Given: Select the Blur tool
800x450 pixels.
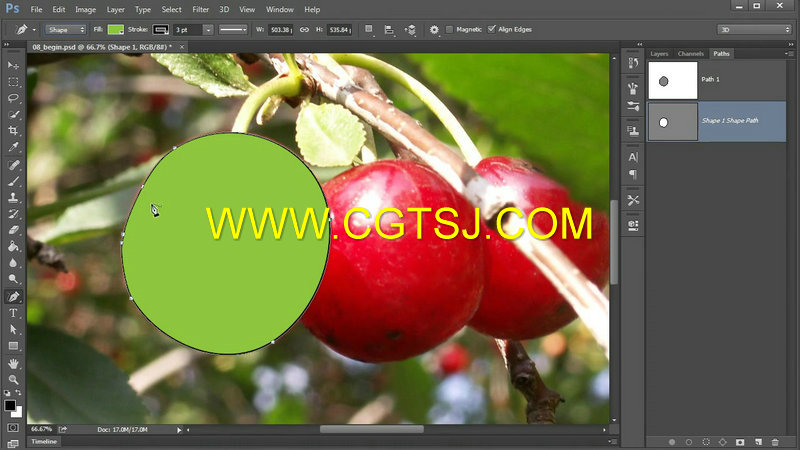Looking at the screenshot, I should point(13,263).
